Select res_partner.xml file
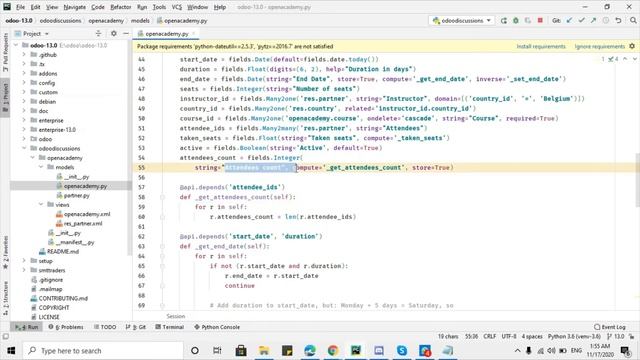This screenshot has height=360, width=640. pos(83,223)
